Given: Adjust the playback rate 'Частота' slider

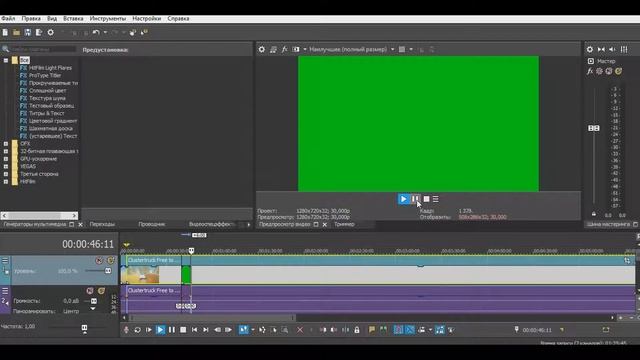Looking at the screenshot, I should (84, 328).
